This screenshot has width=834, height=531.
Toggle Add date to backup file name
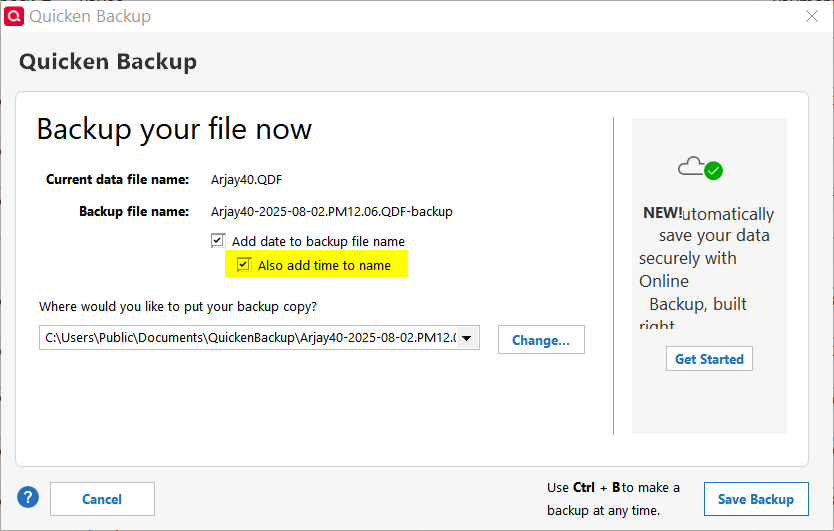point(218,240)
